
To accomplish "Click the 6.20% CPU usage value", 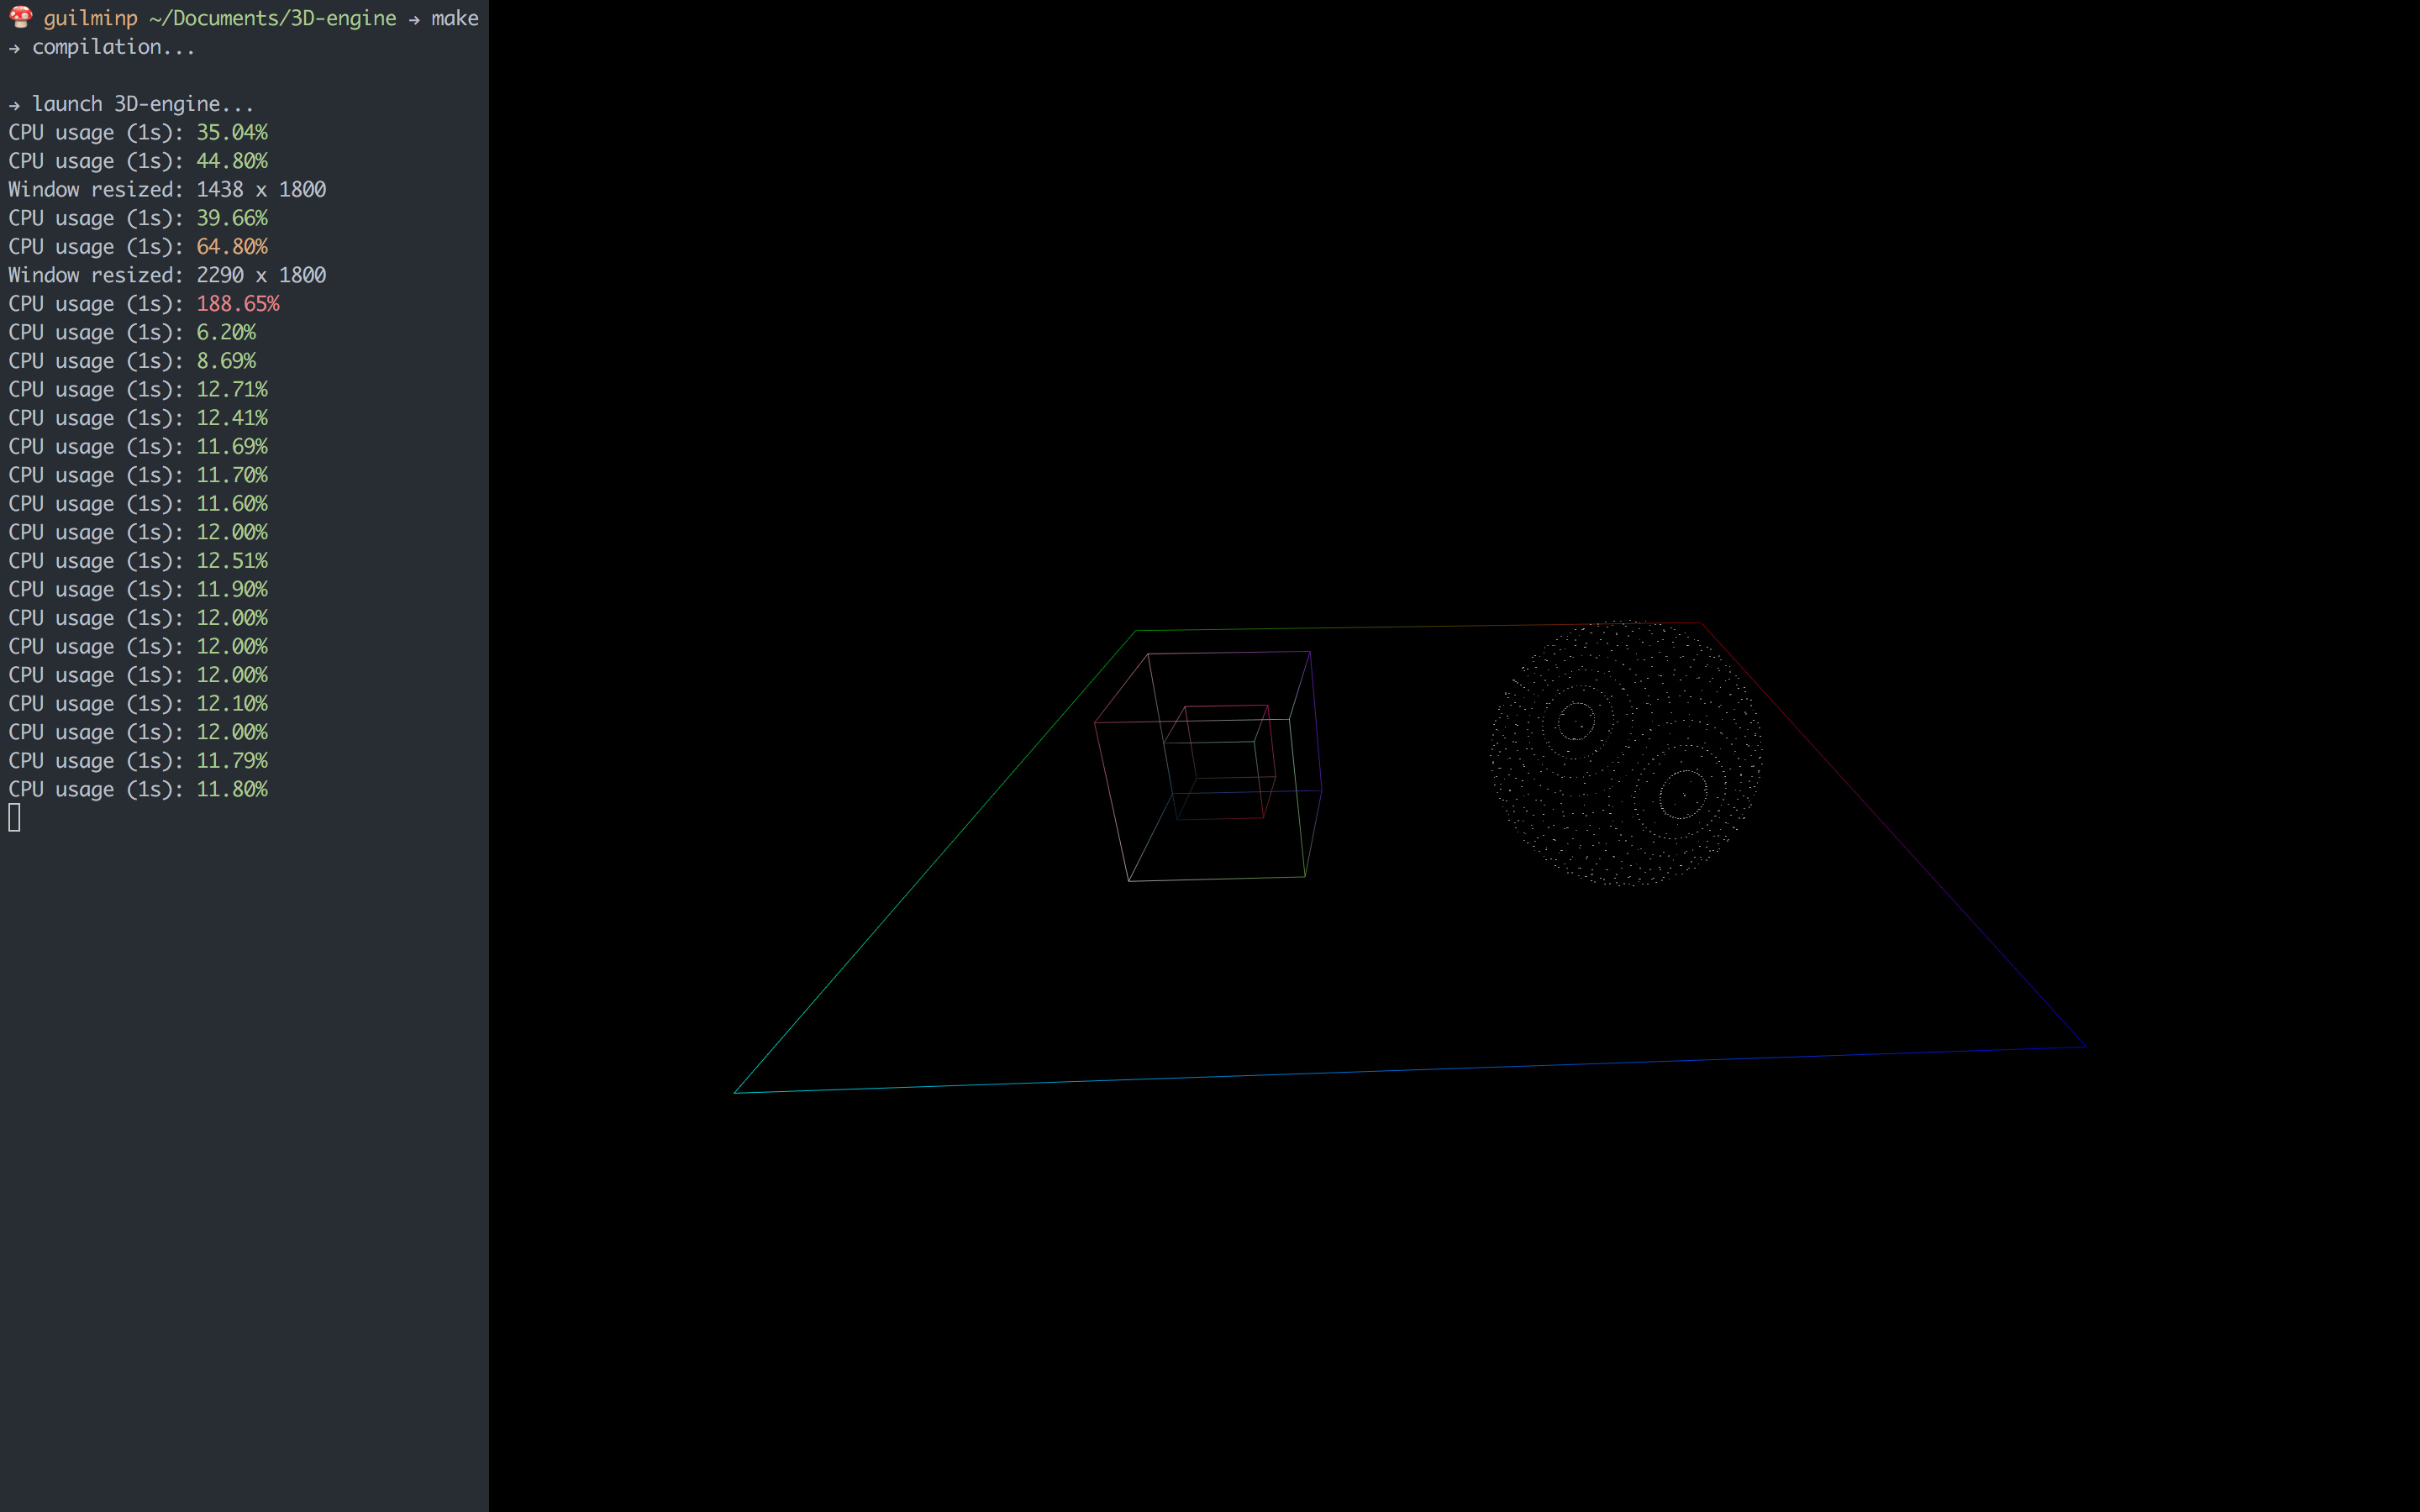I will (x=226, y=332).
